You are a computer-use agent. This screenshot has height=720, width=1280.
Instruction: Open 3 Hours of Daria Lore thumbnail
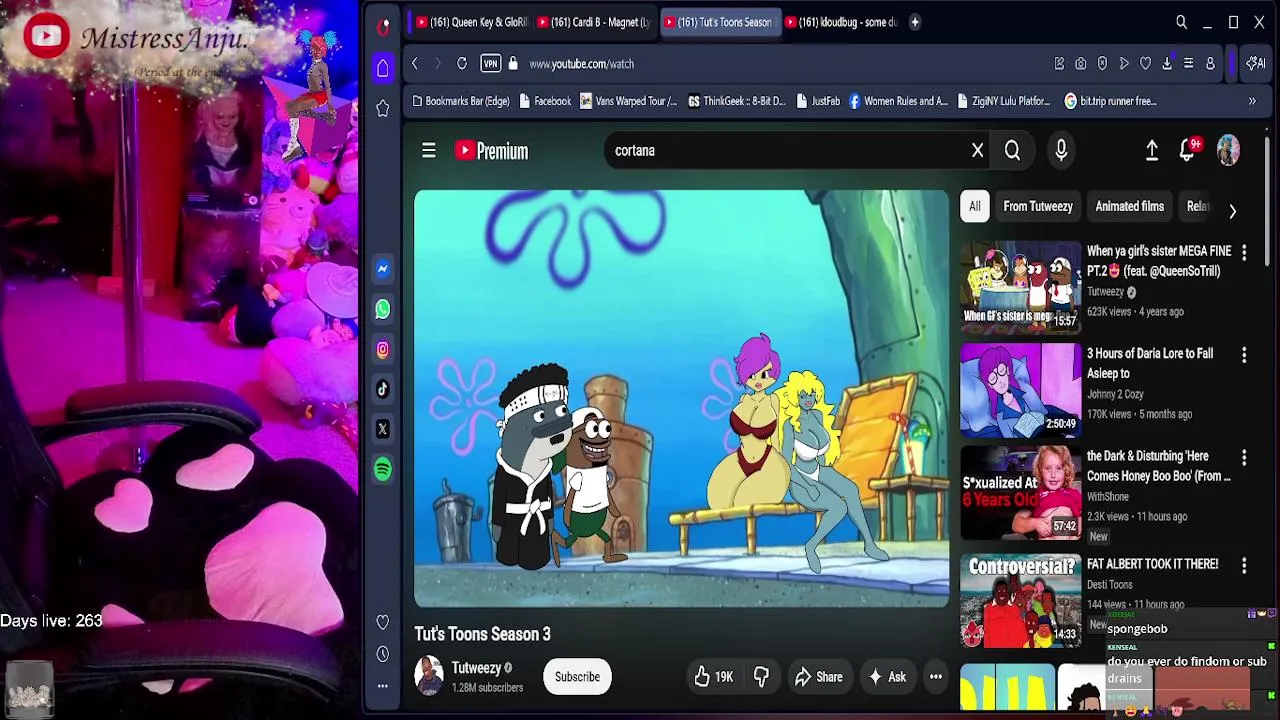click(1020, 390)
